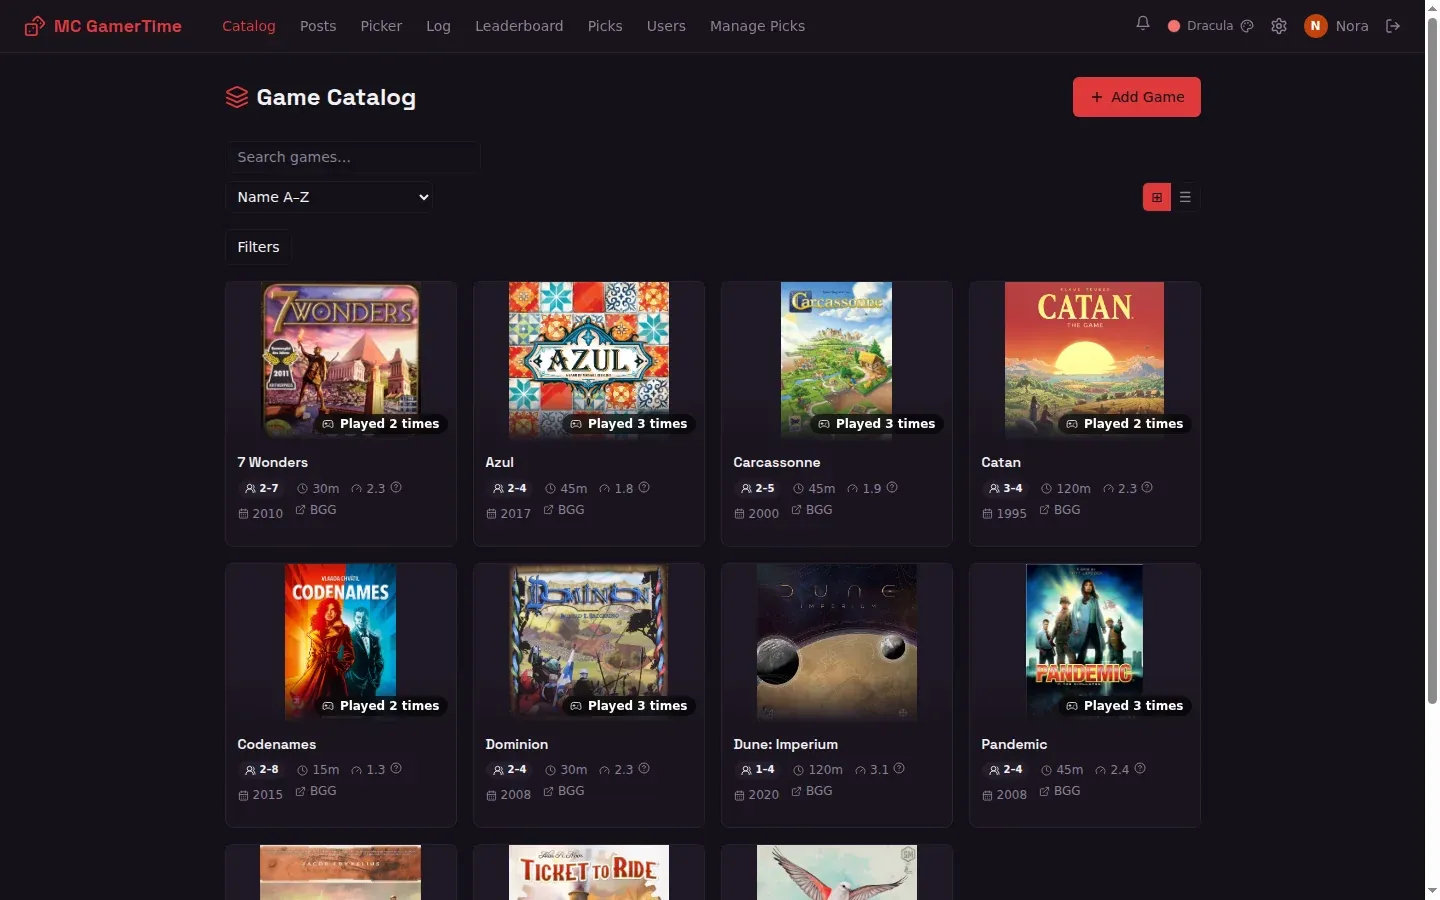Screen dimensions: 1440x900
Task: Click the weight help icon on 7 Wonders
Action: click(x=396, y=487)
